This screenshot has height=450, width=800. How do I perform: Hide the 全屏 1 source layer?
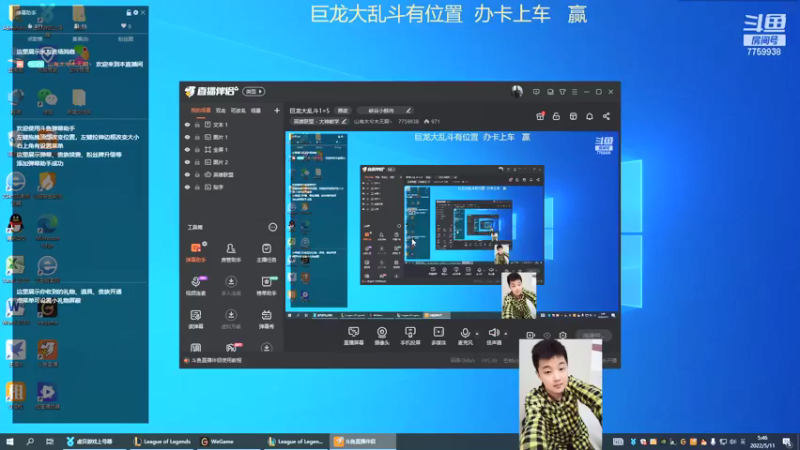pos(187,149)
